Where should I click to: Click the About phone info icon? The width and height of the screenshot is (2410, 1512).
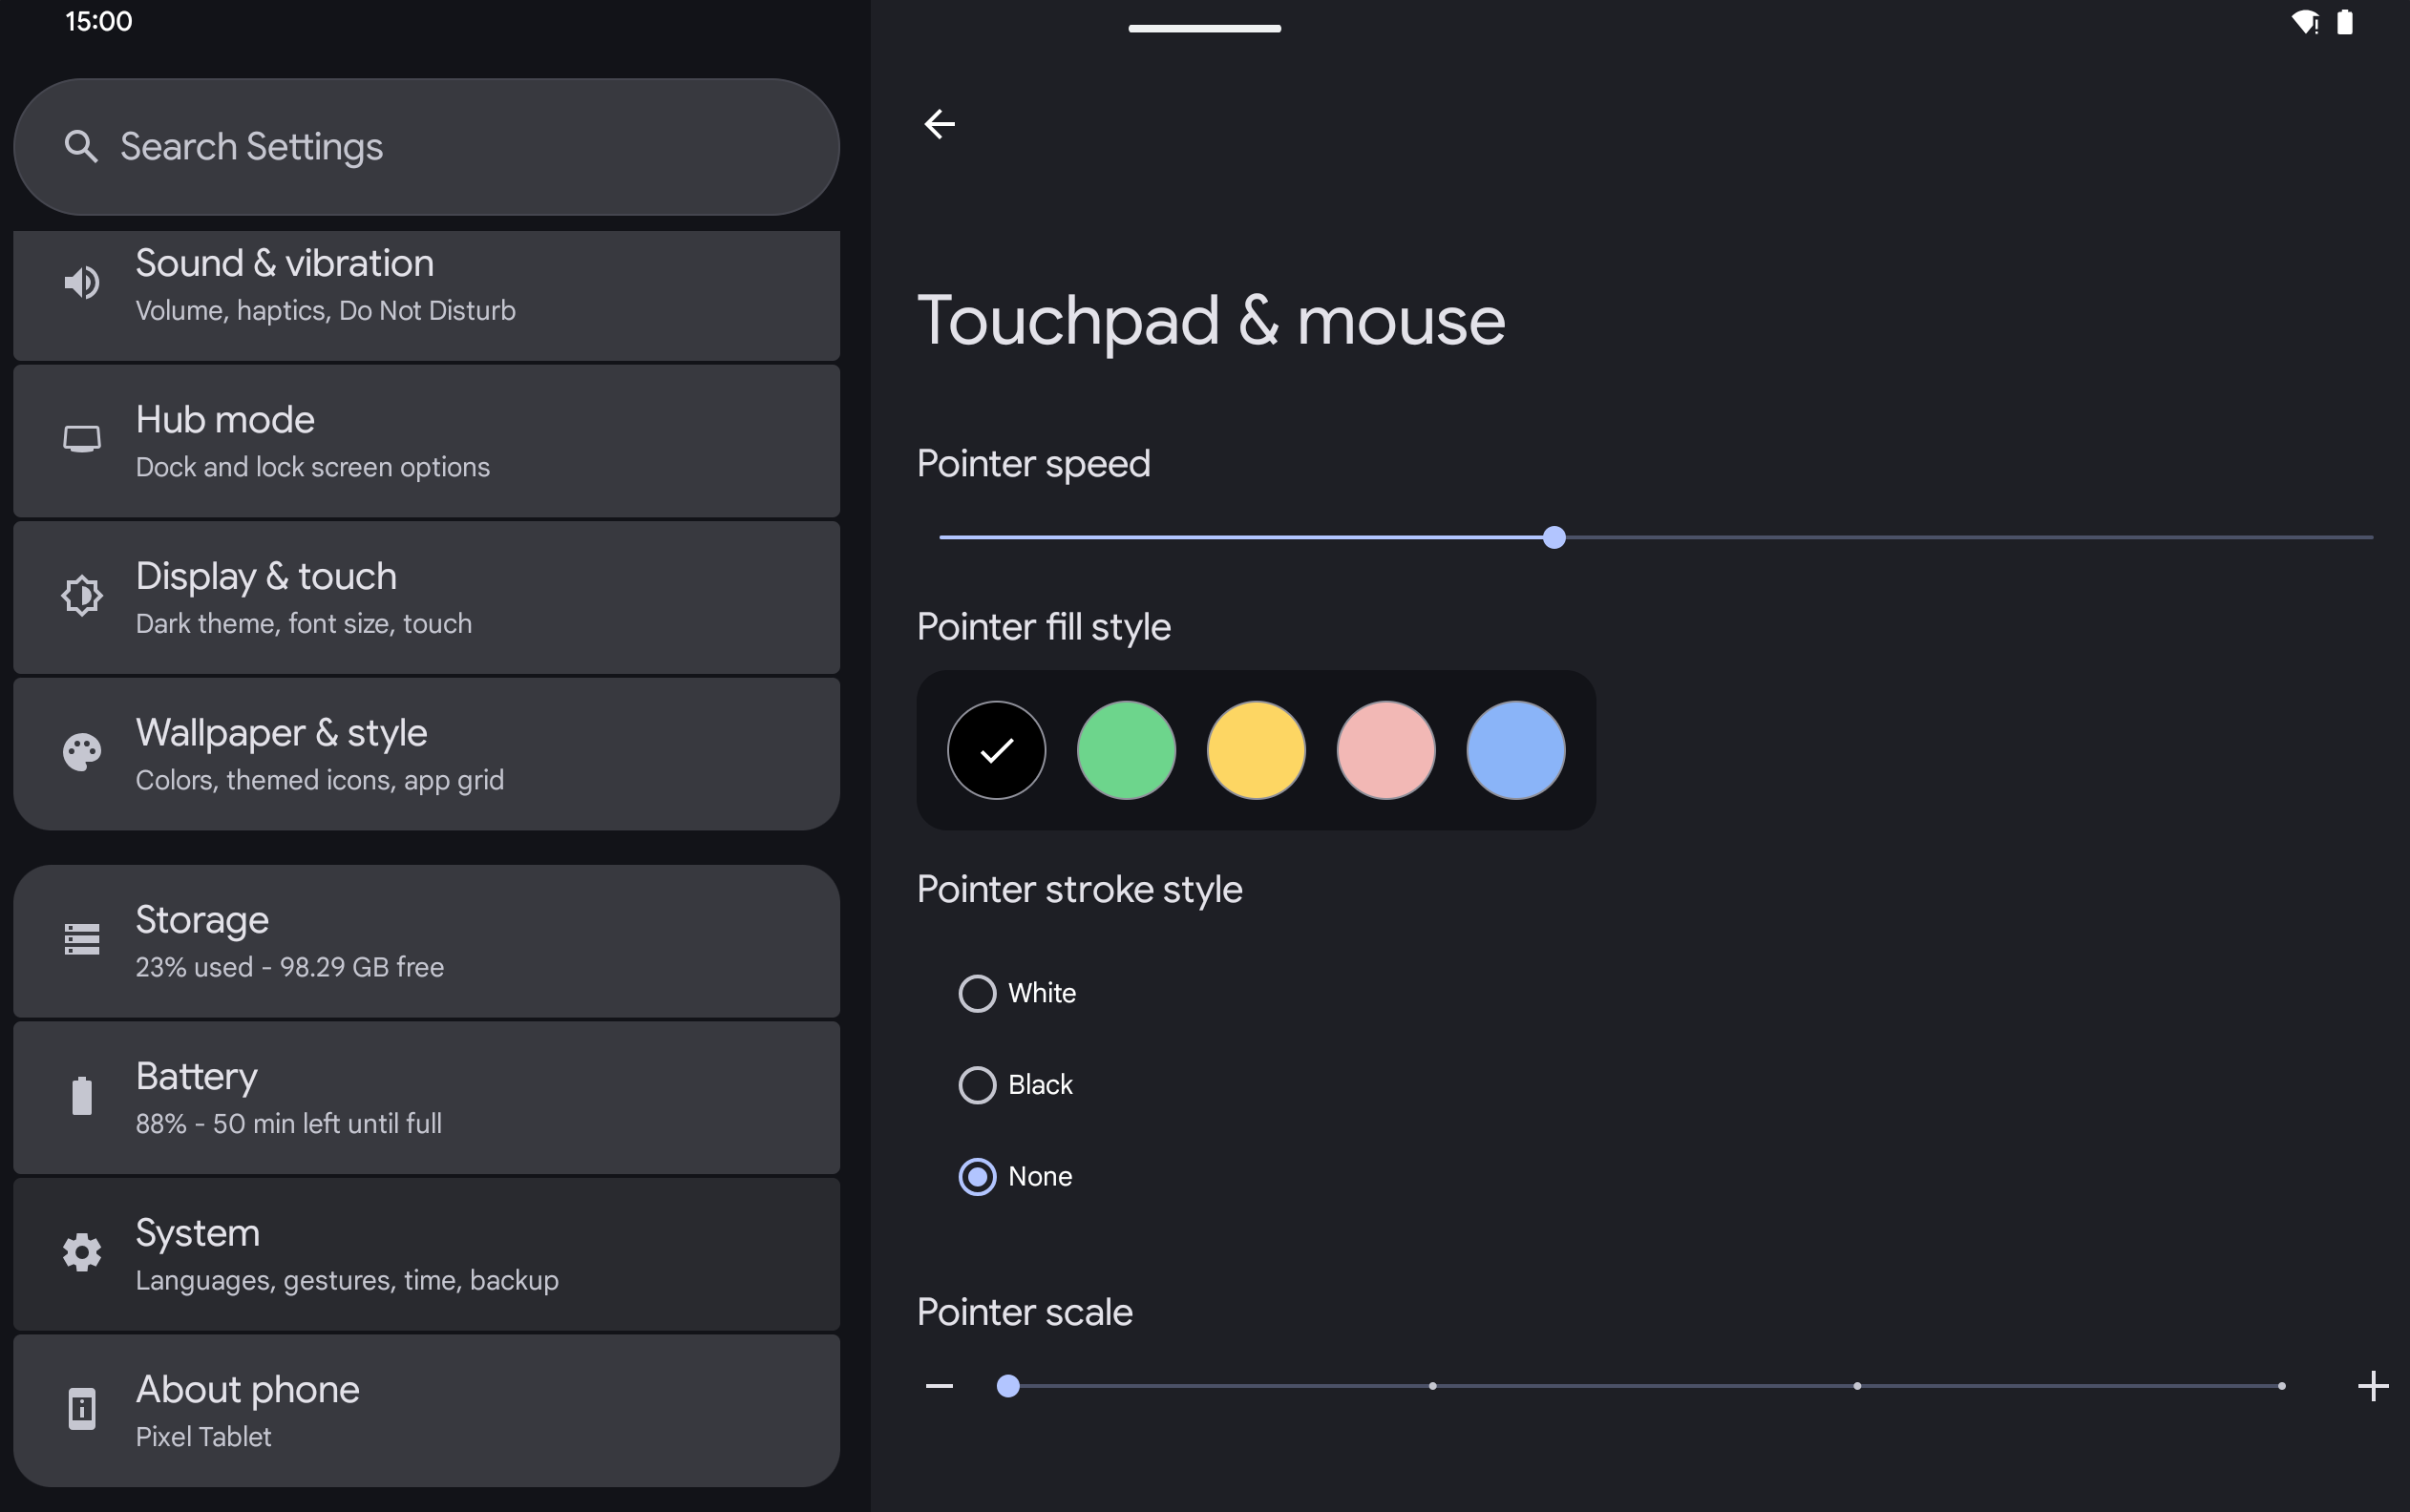click(80, 1408)
